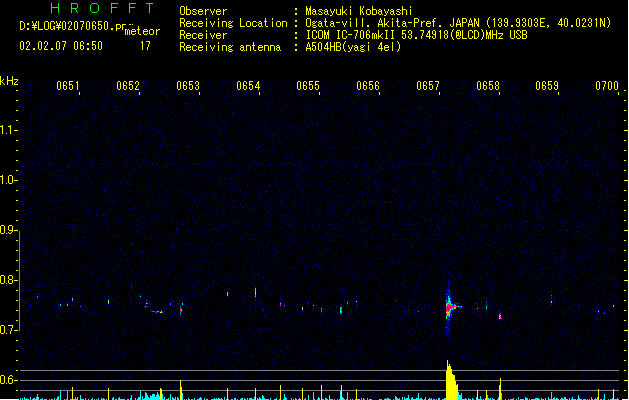This screenshot has height=400, width=629.
Task: Click the Receiving antenna label
Action: (230, 47)
